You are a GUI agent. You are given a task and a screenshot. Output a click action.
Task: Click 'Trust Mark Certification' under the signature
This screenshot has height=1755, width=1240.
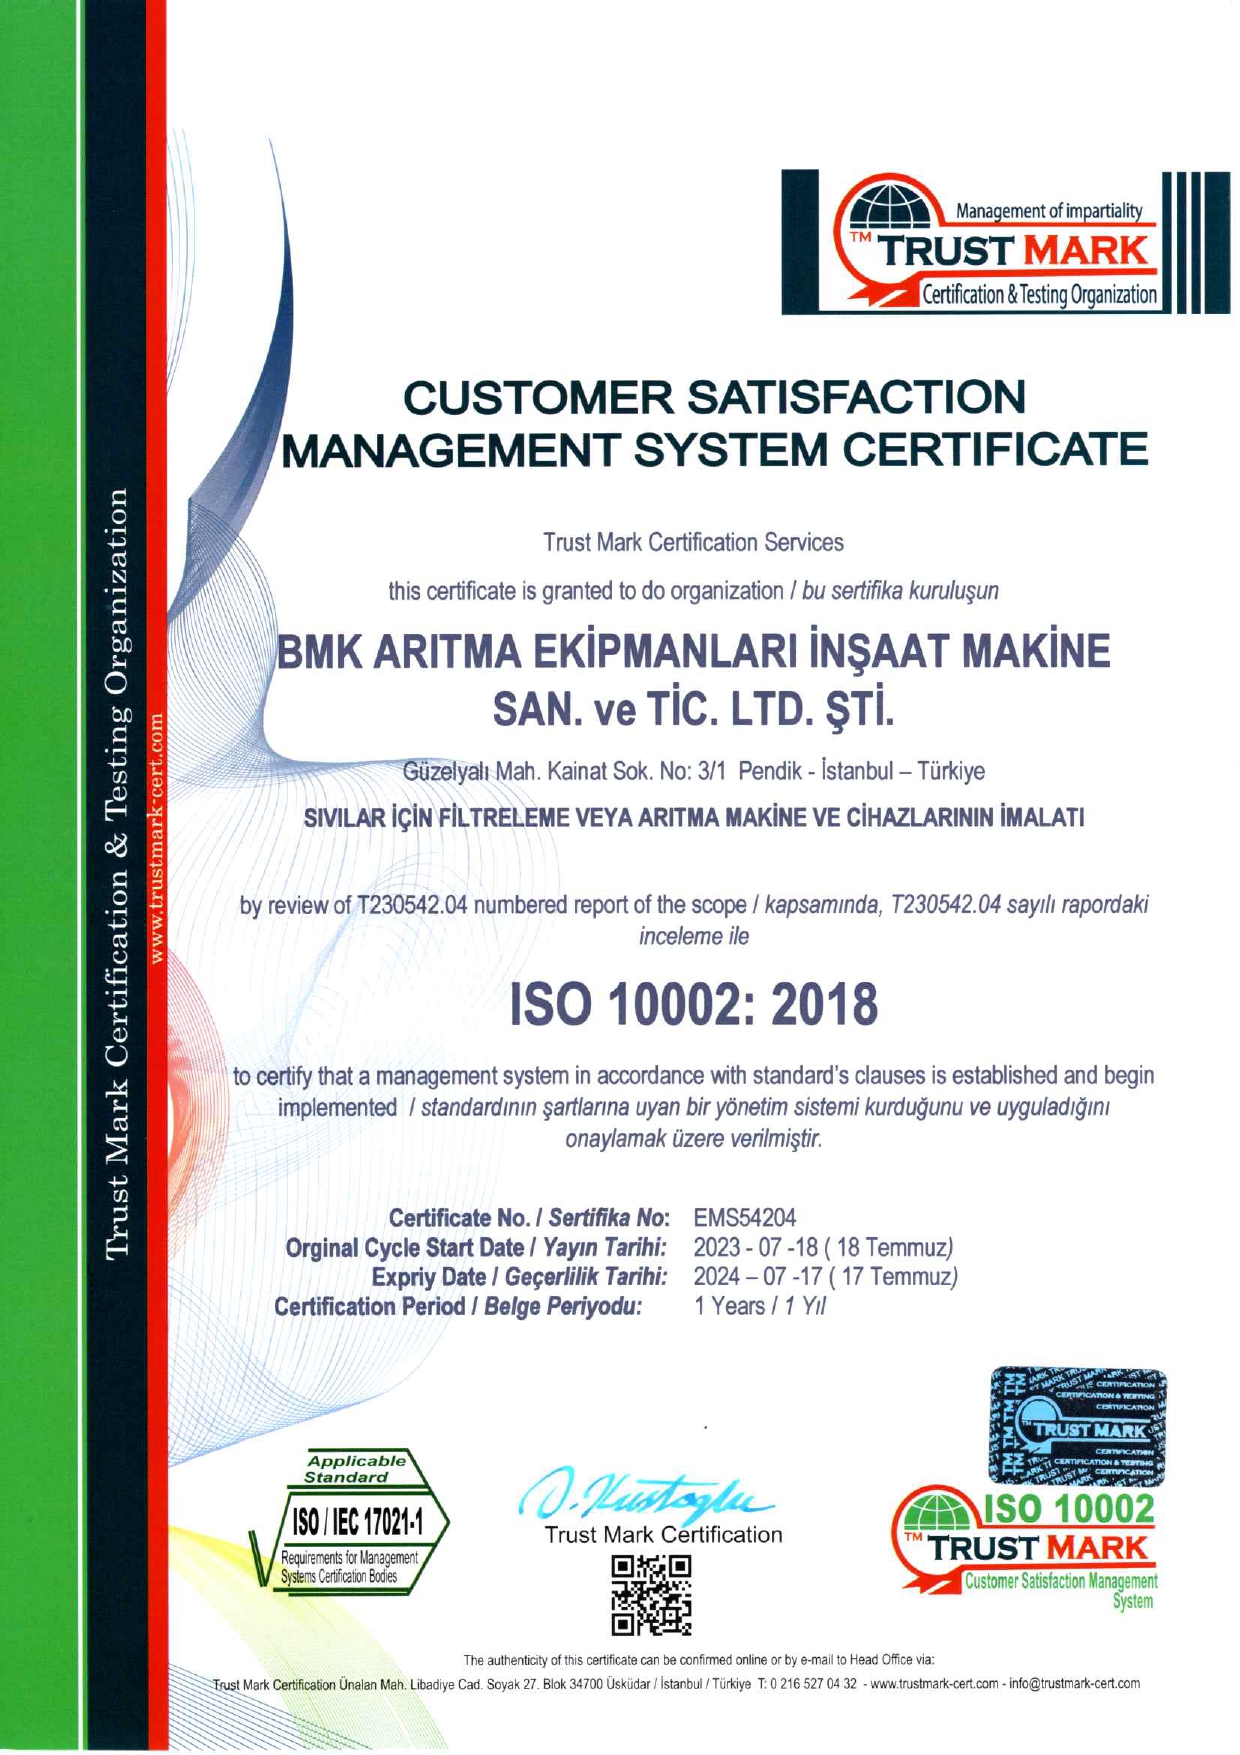tap(664, 1535)
